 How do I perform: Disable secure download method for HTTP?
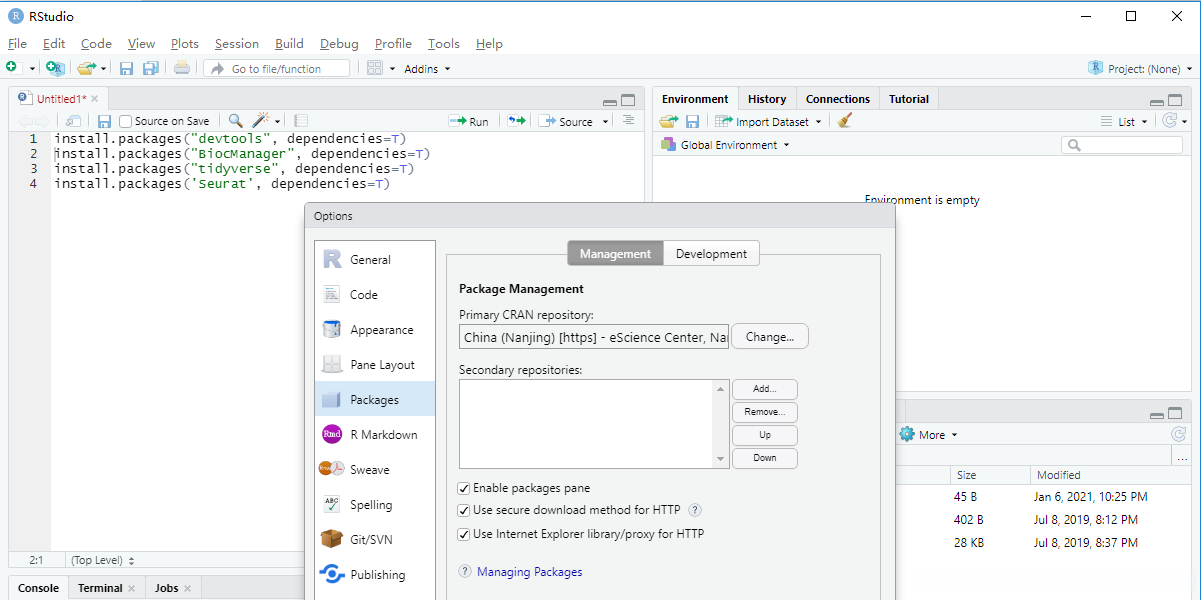tap(464, 510)
